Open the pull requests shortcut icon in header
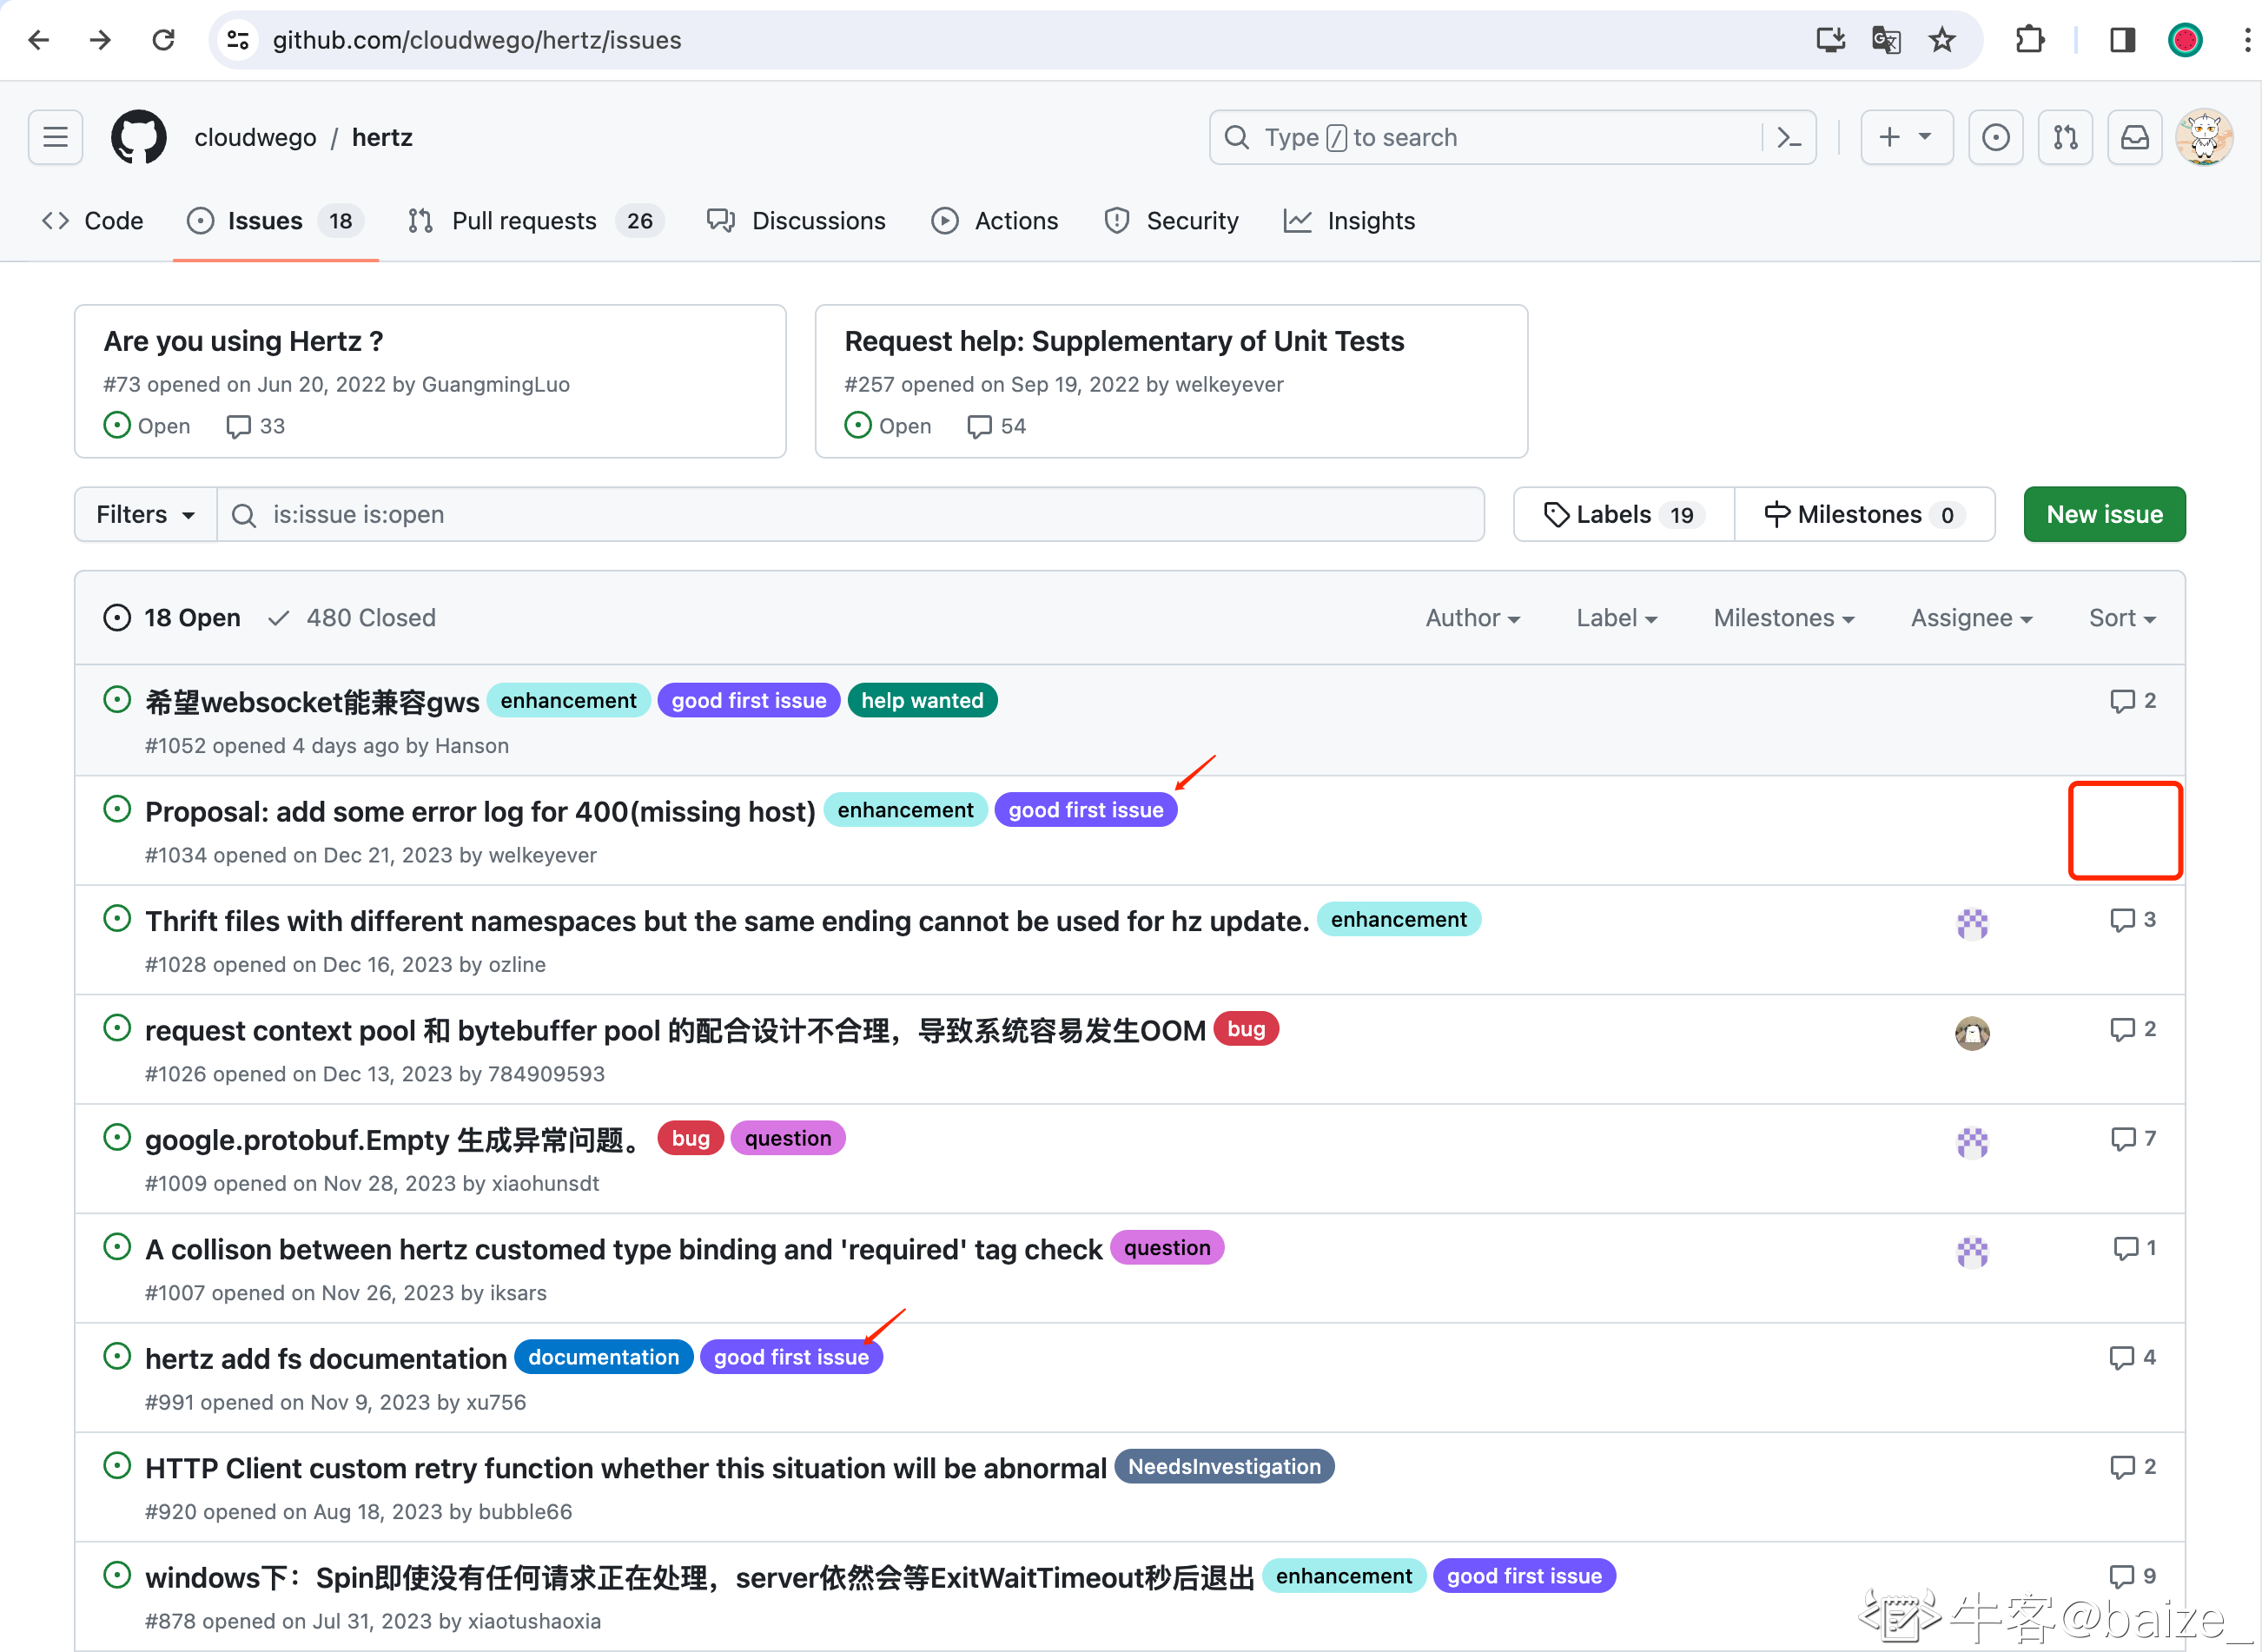Viewport: 2262px width, 1652px height. pos(2065,137)
